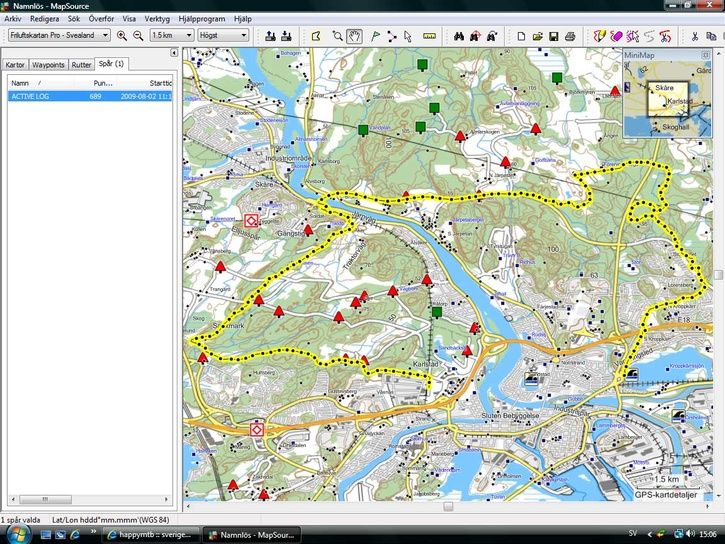Screen dimensions: 725x544
Task: Switch to happymtb Internet Explorer taskbar window
Action: click(x=150, y=535)
